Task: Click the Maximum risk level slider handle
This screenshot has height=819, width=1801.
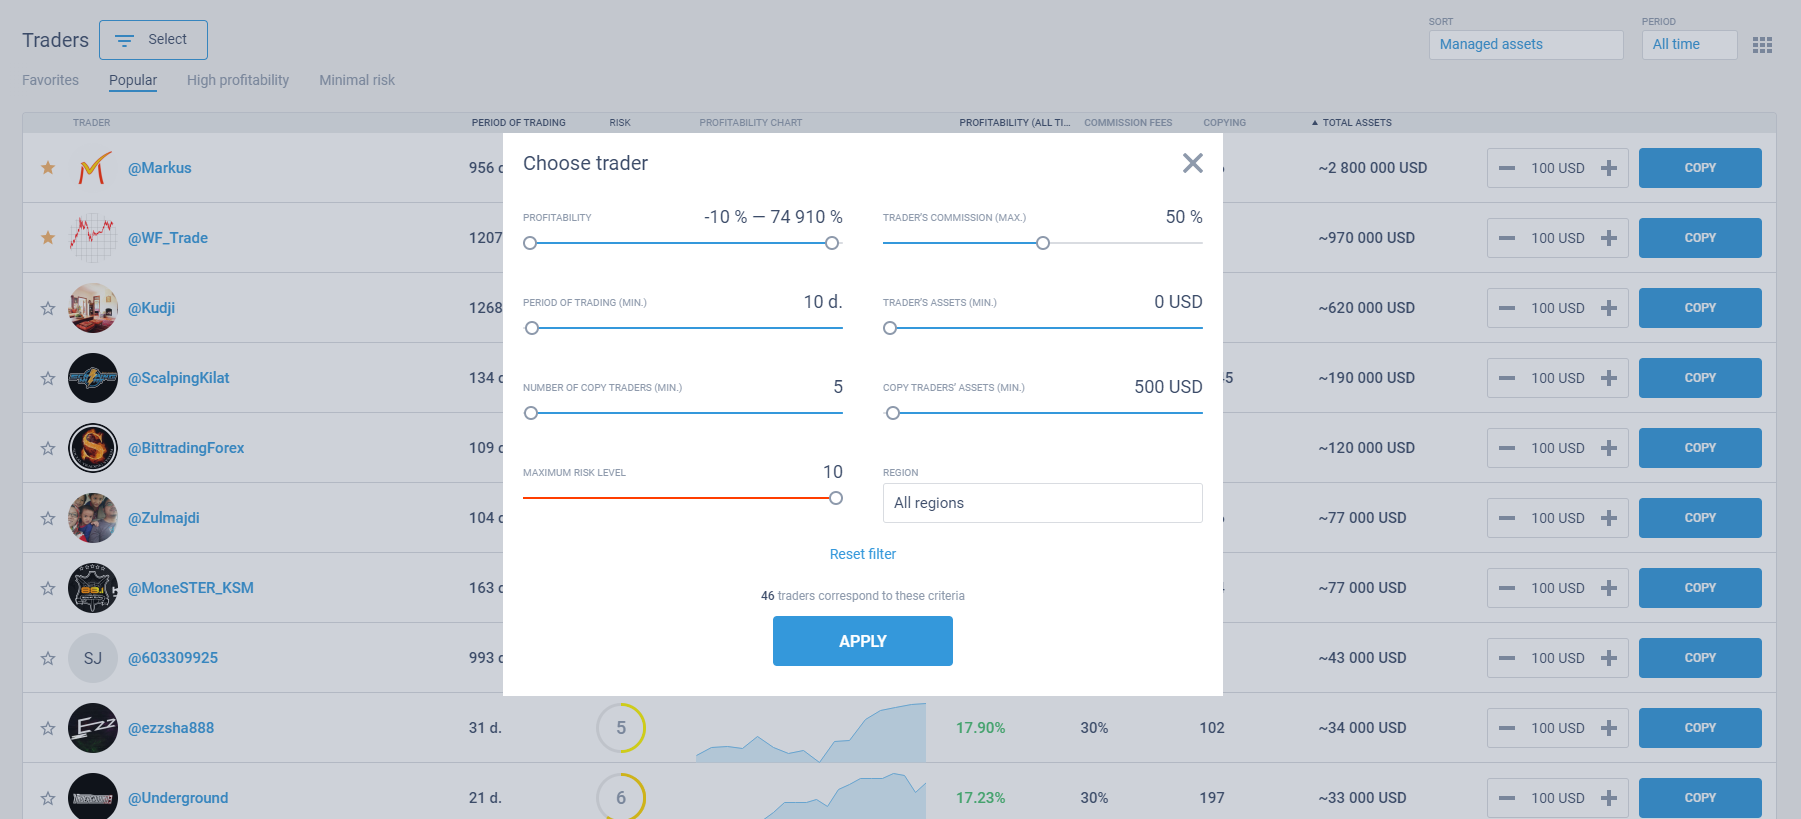Action: click(836, 498)
